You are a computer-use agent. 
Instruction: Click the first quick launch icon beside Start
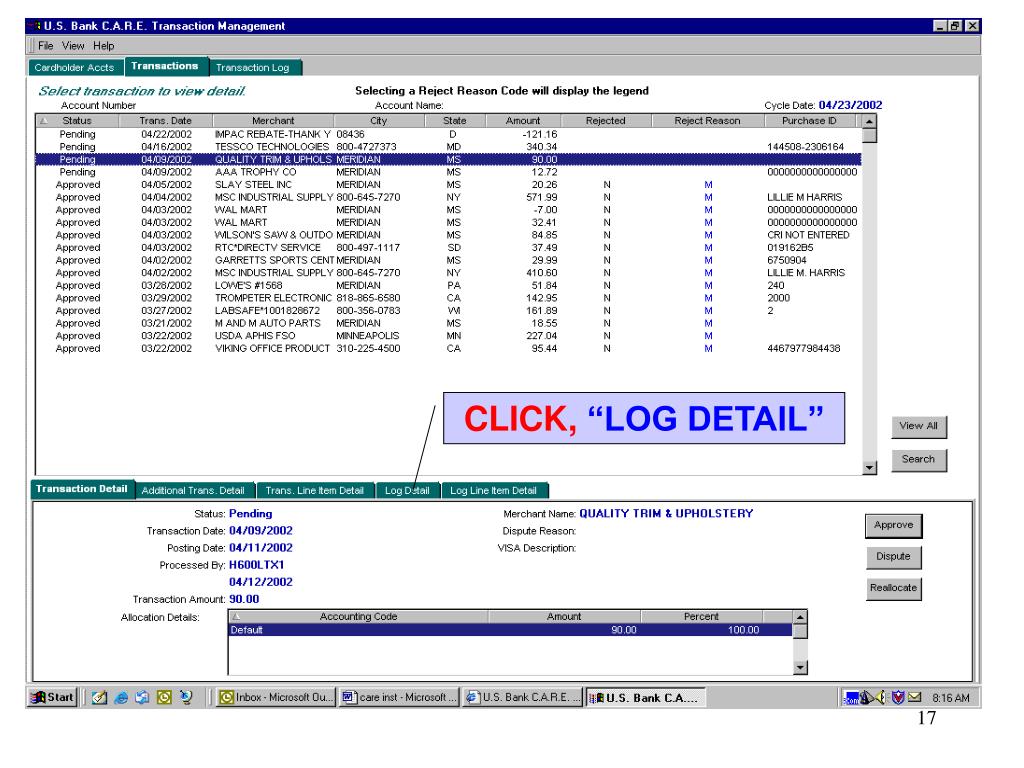coord(99,697)
